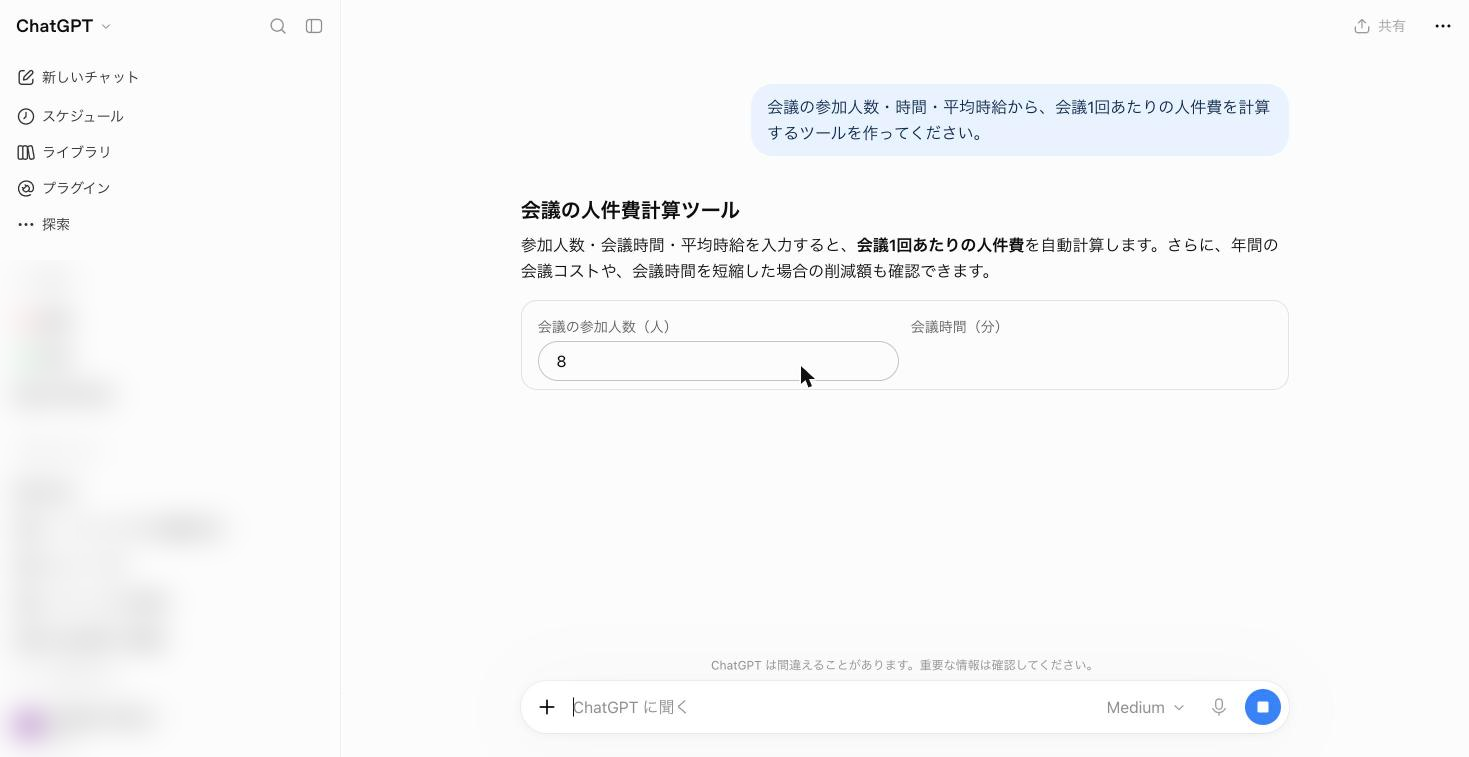Screen dimensions: 1469x757
Task: Open the more options menu top right
Action: 1442,26
